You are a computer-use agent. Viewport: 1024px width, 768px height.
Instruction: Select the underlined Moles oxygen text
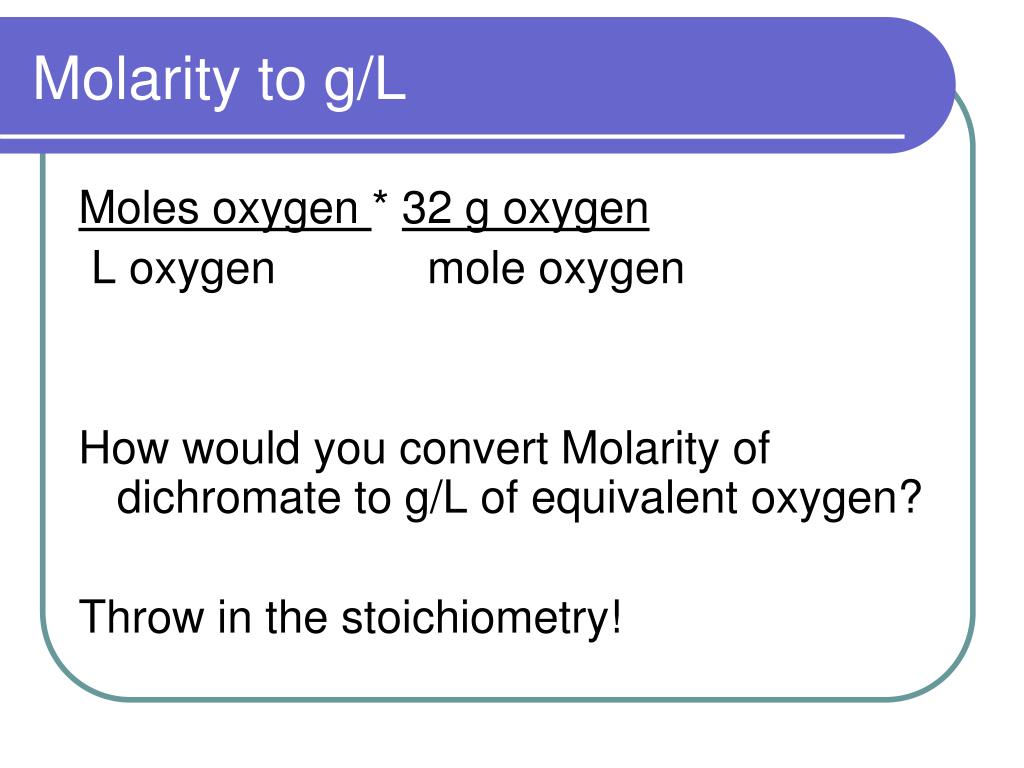[225, 209]
